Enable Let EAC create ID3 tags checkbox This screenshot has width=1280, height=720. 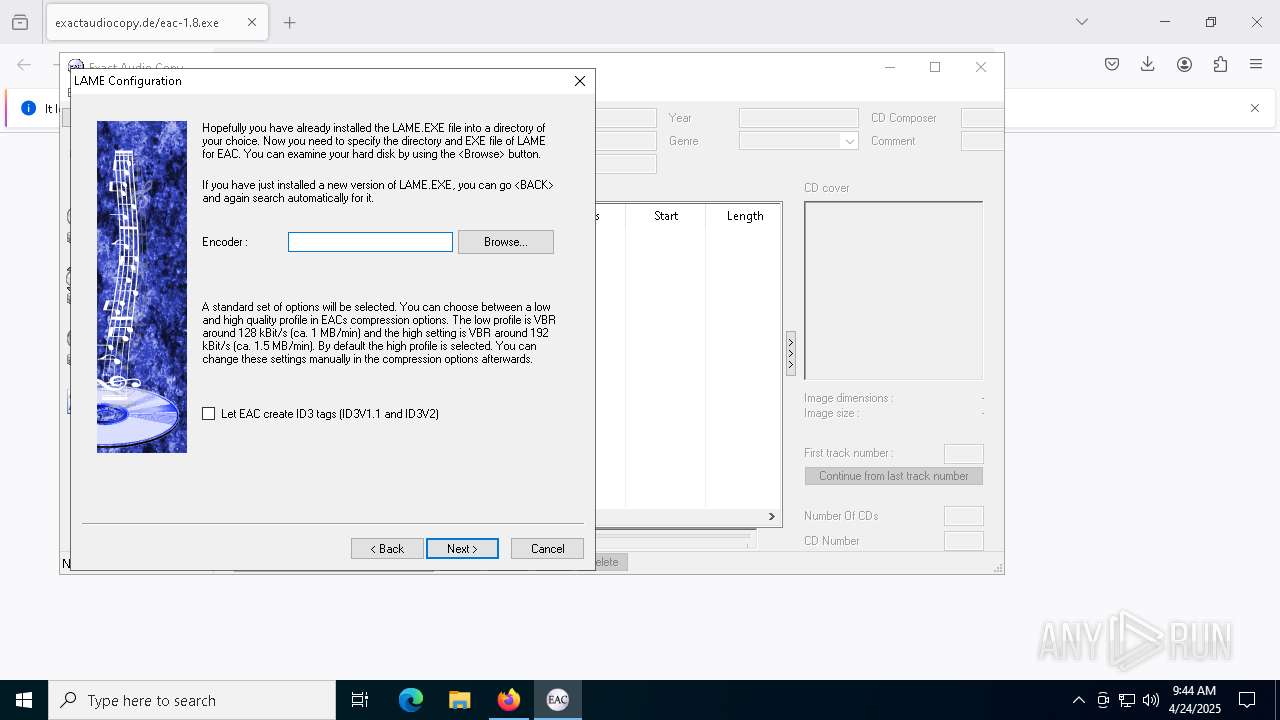click(209, 414)
